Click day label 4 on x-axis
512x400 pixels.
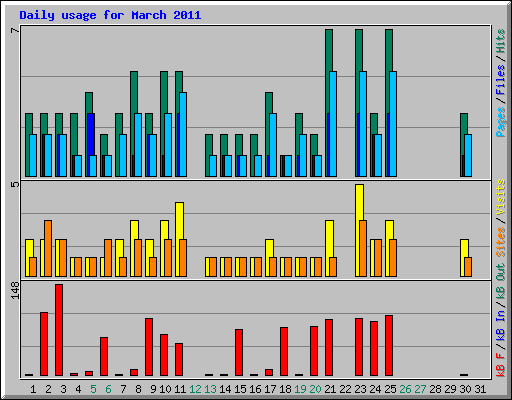[78, 389]
